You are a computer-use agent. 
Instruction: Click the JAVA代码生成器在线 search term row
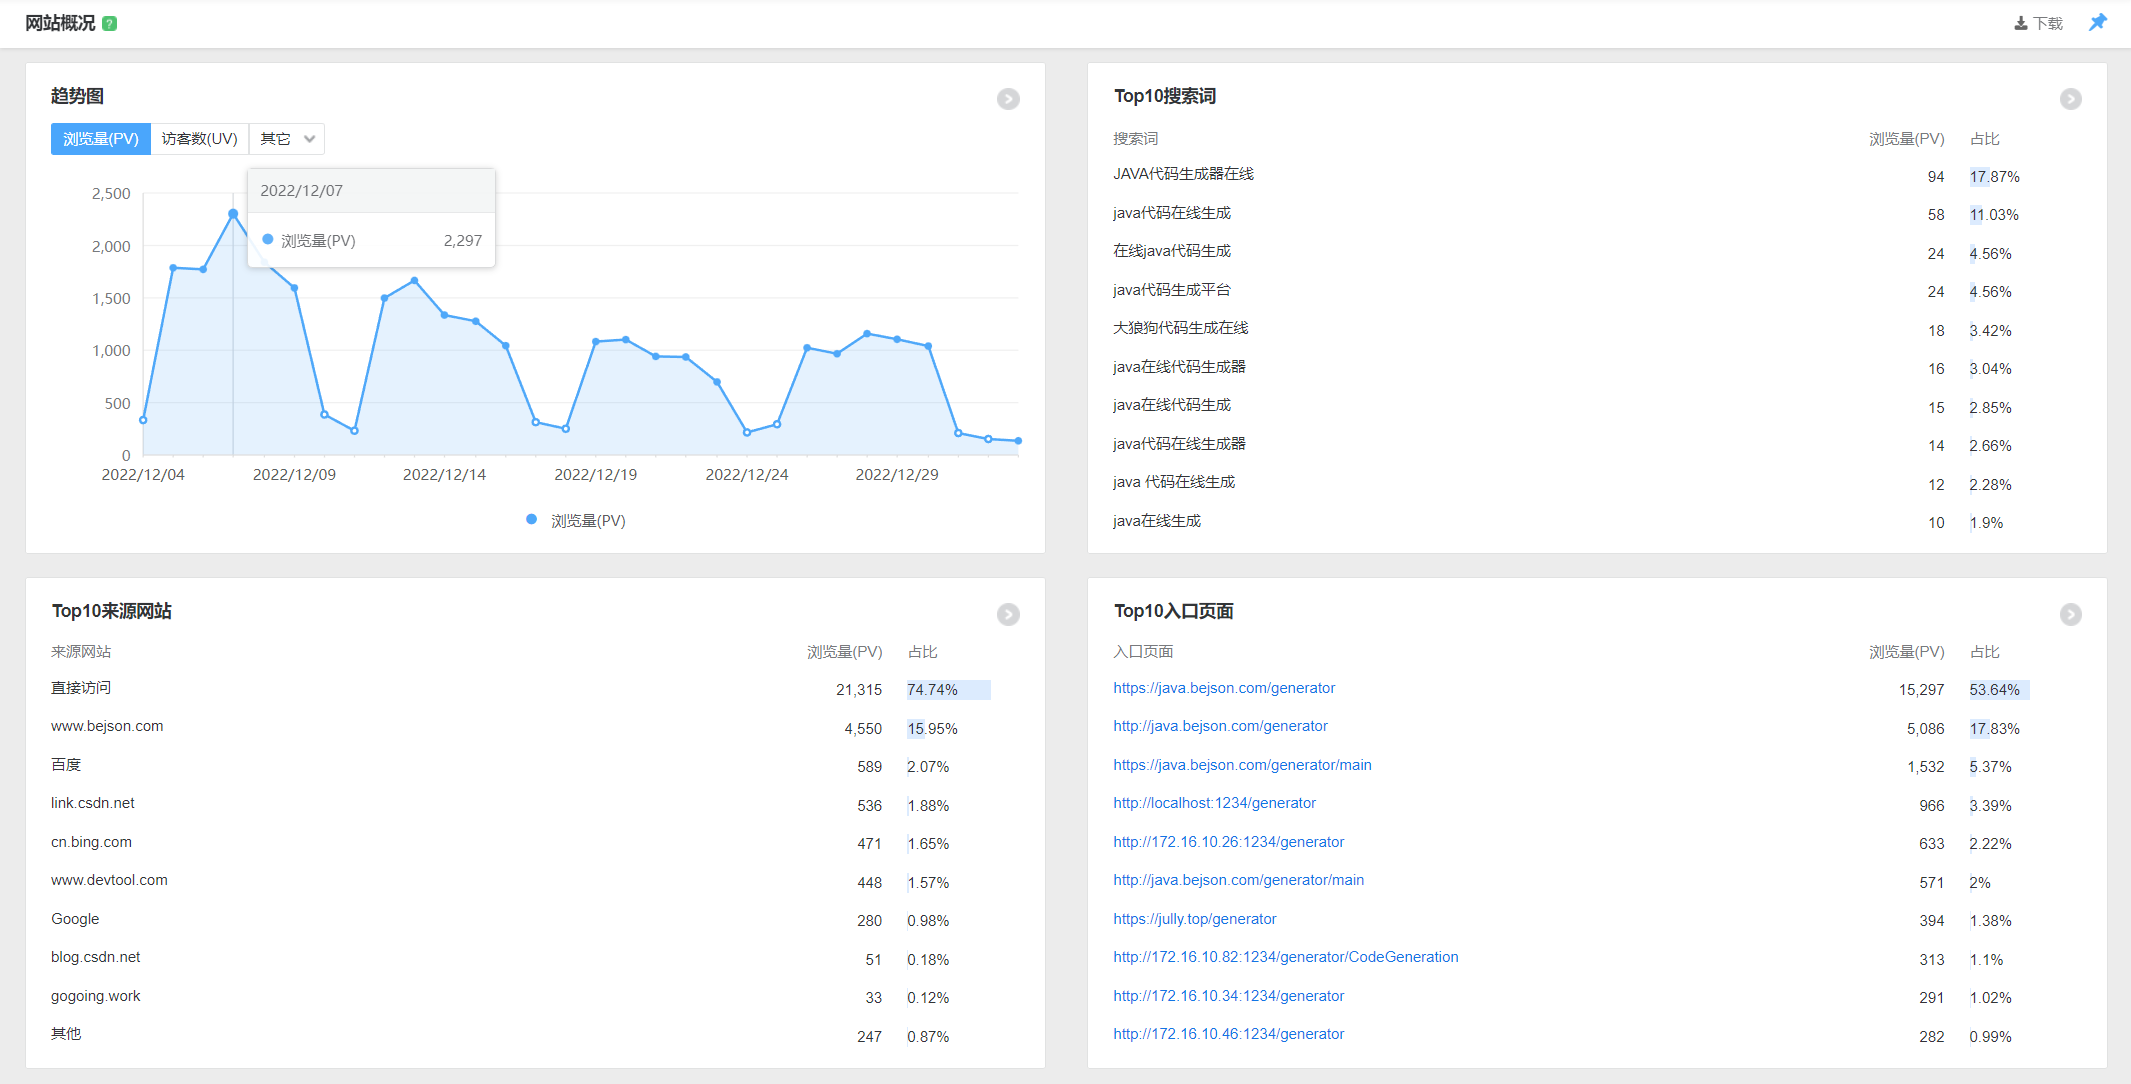(1183, 174)
